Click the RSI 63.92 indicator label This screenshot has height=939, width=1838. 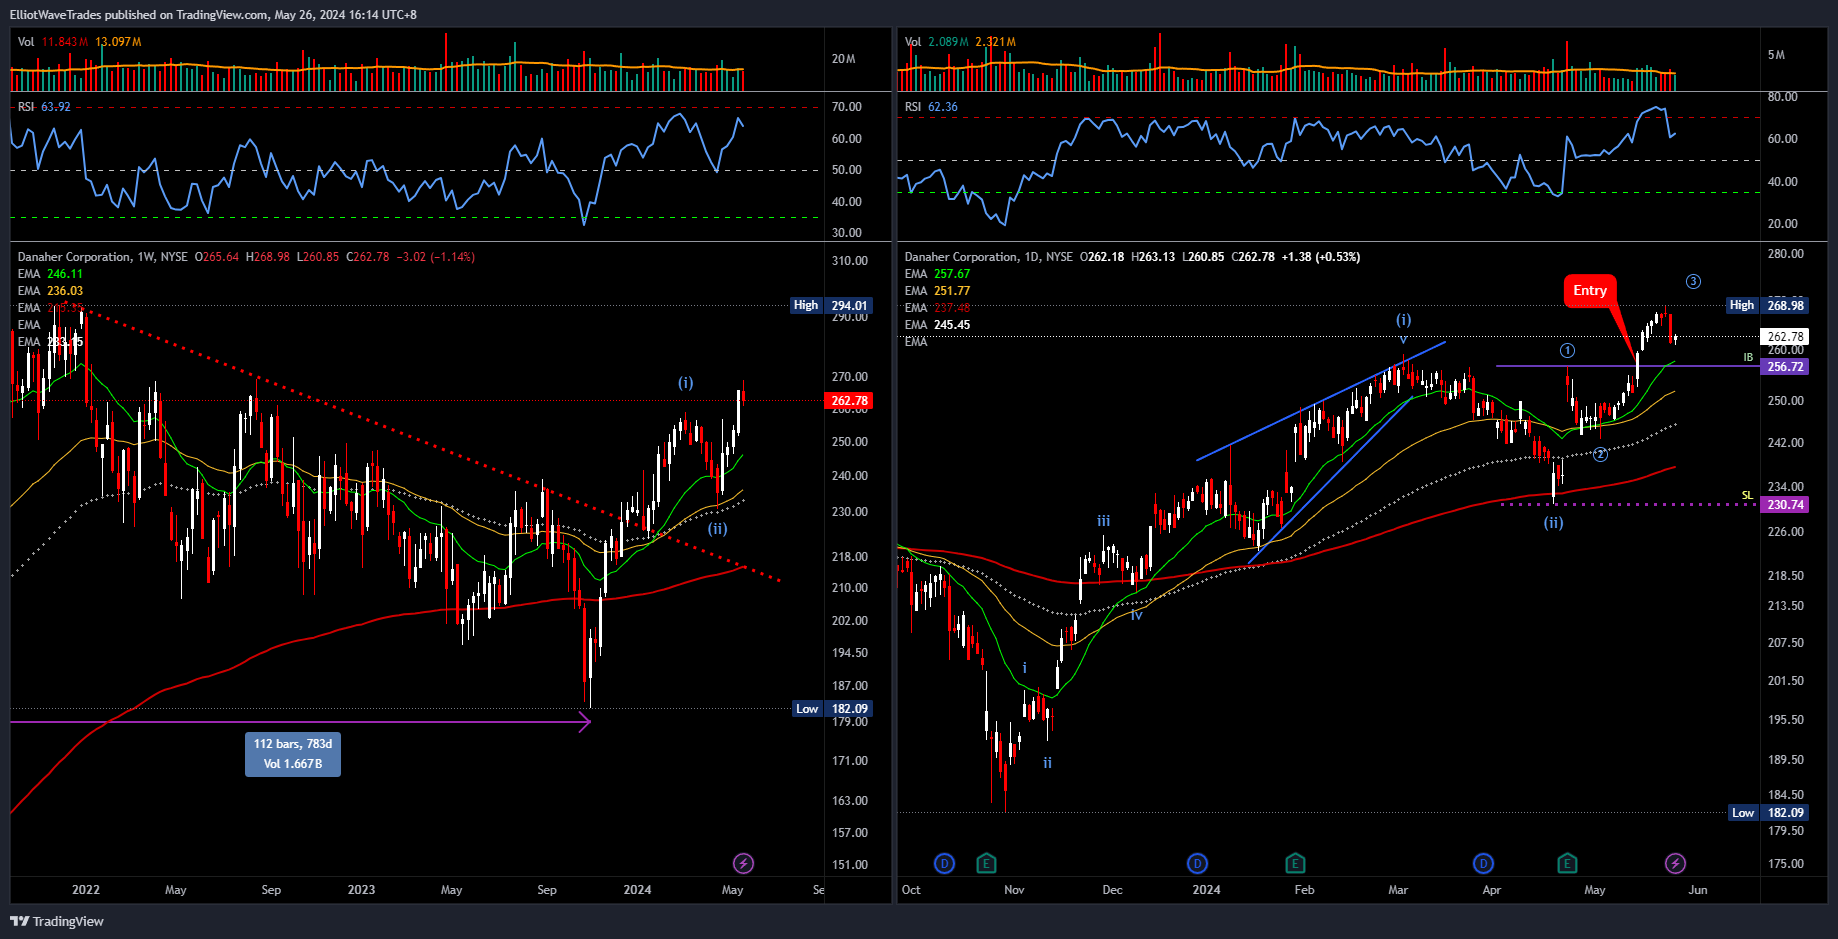pos(44,107)
